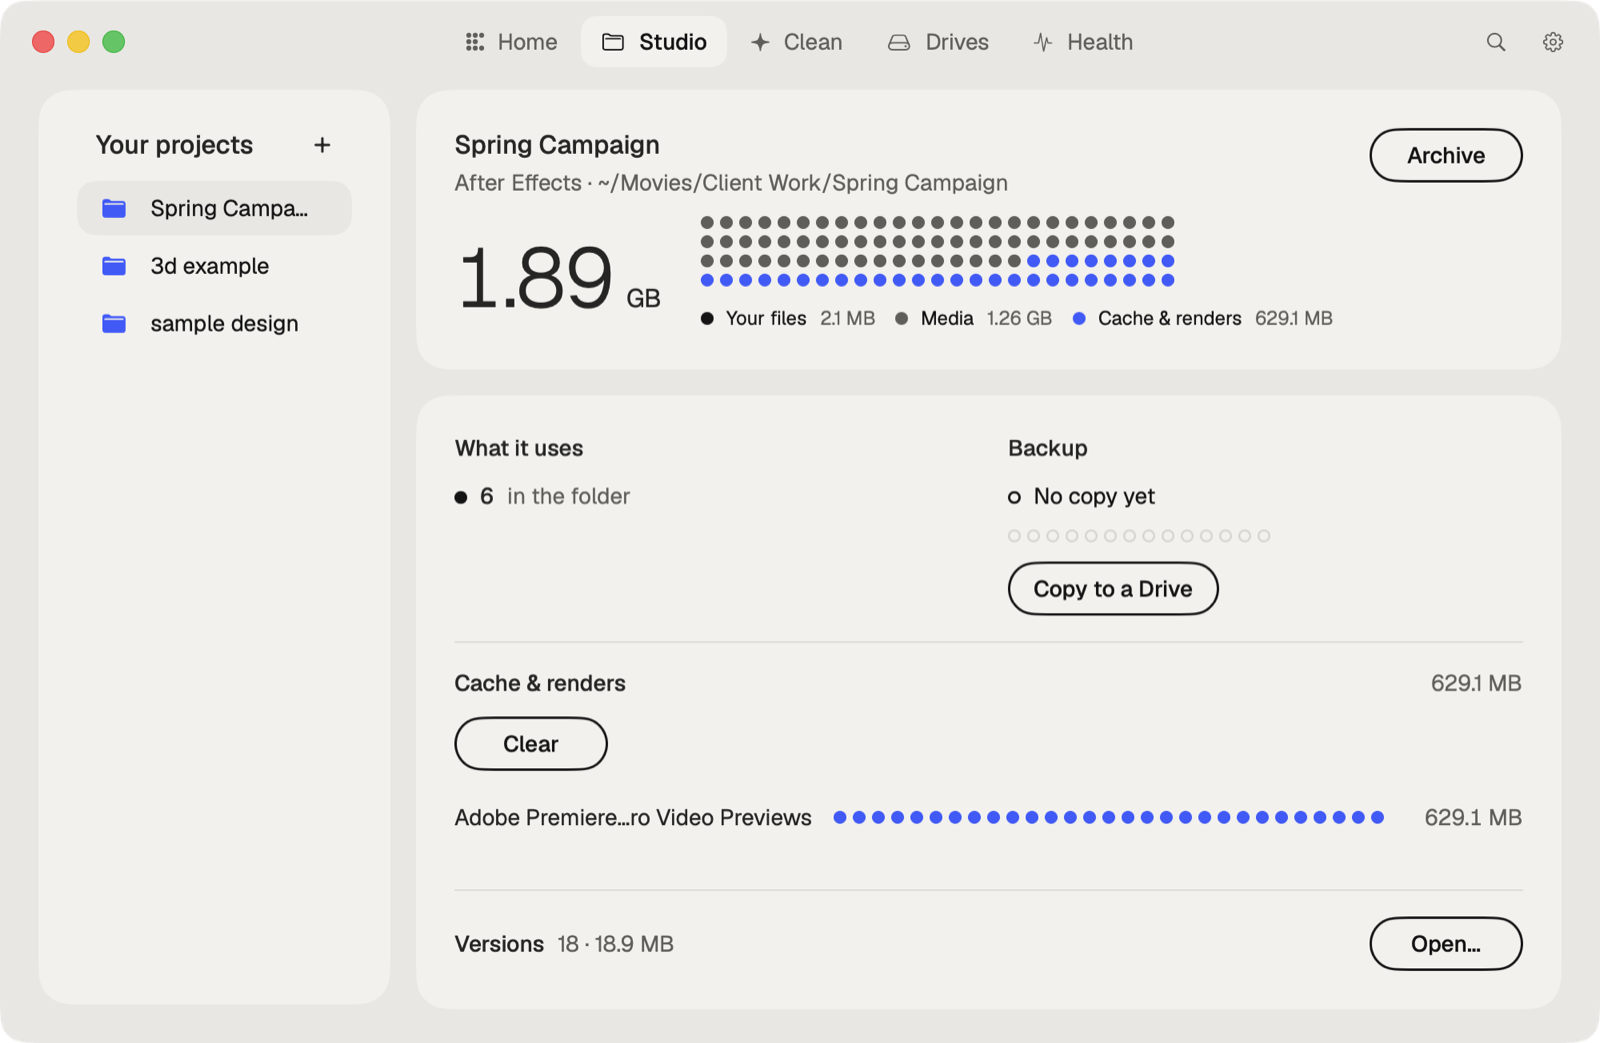Click Copy to a Drive button
The image size is (1600, 1043).
coord(1112,589)
